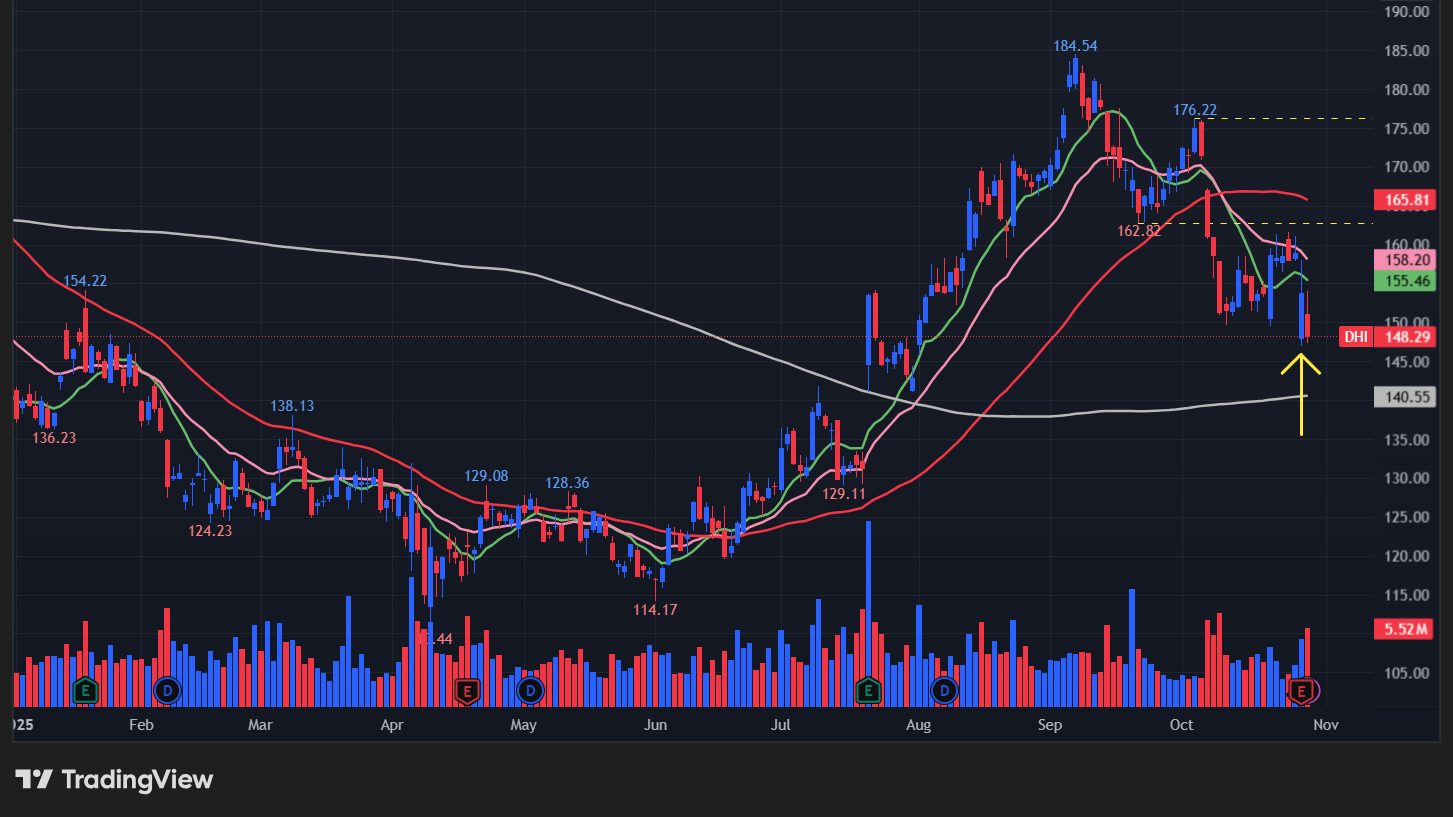Screen dimensions: 1453x817
Task: Select the red earnings E marker under April
Action: (466, 690)
